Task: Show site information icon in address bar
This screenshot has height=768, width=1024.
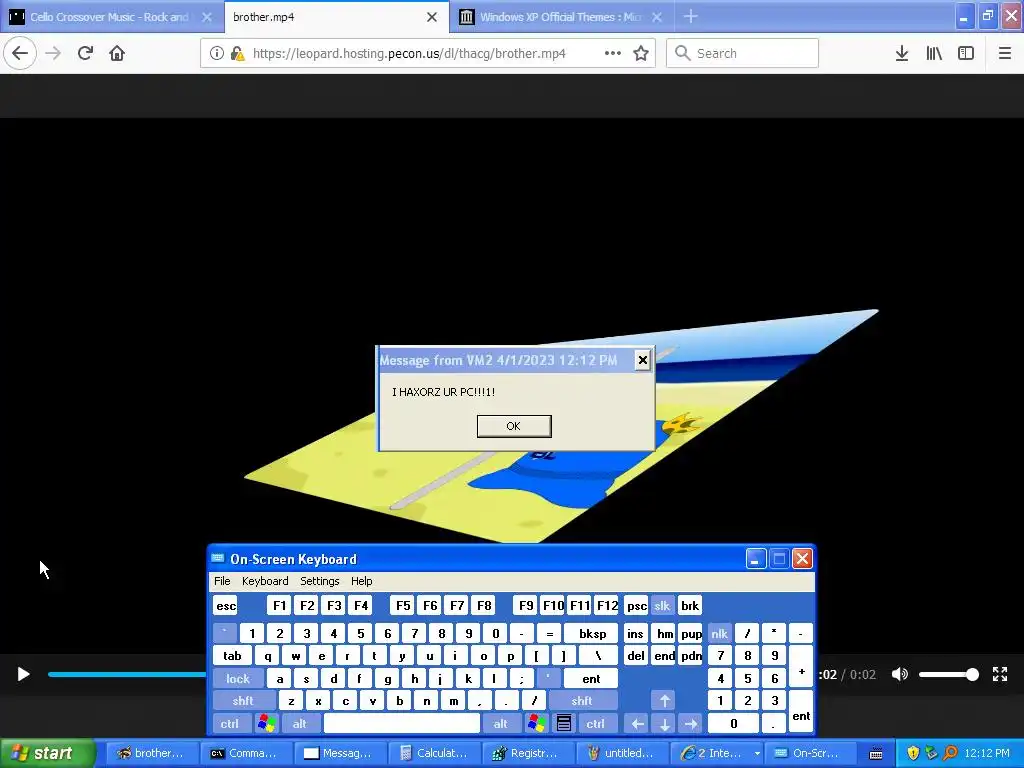Action: pyautogui.click(x=217, y=54)
